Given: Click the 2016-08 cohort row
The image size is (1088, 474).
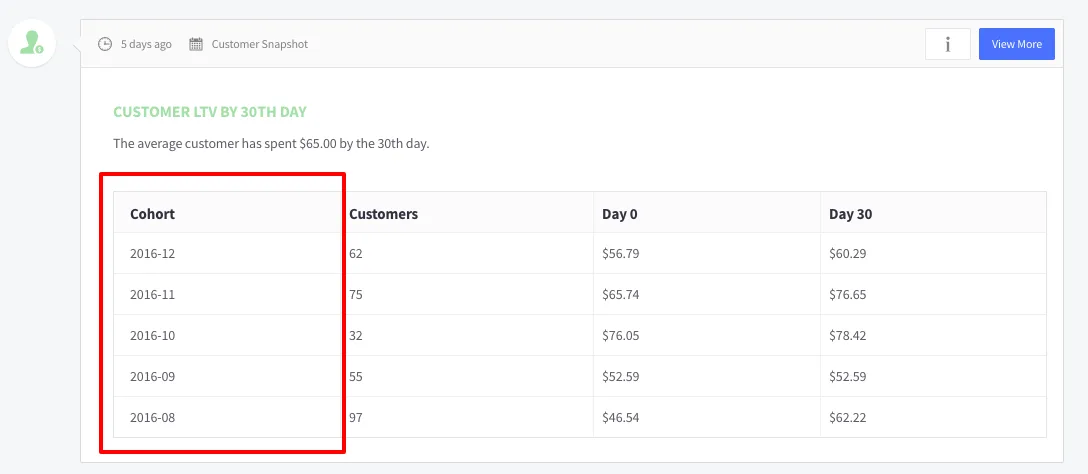Looking at the screenshot, I should 152,418.
